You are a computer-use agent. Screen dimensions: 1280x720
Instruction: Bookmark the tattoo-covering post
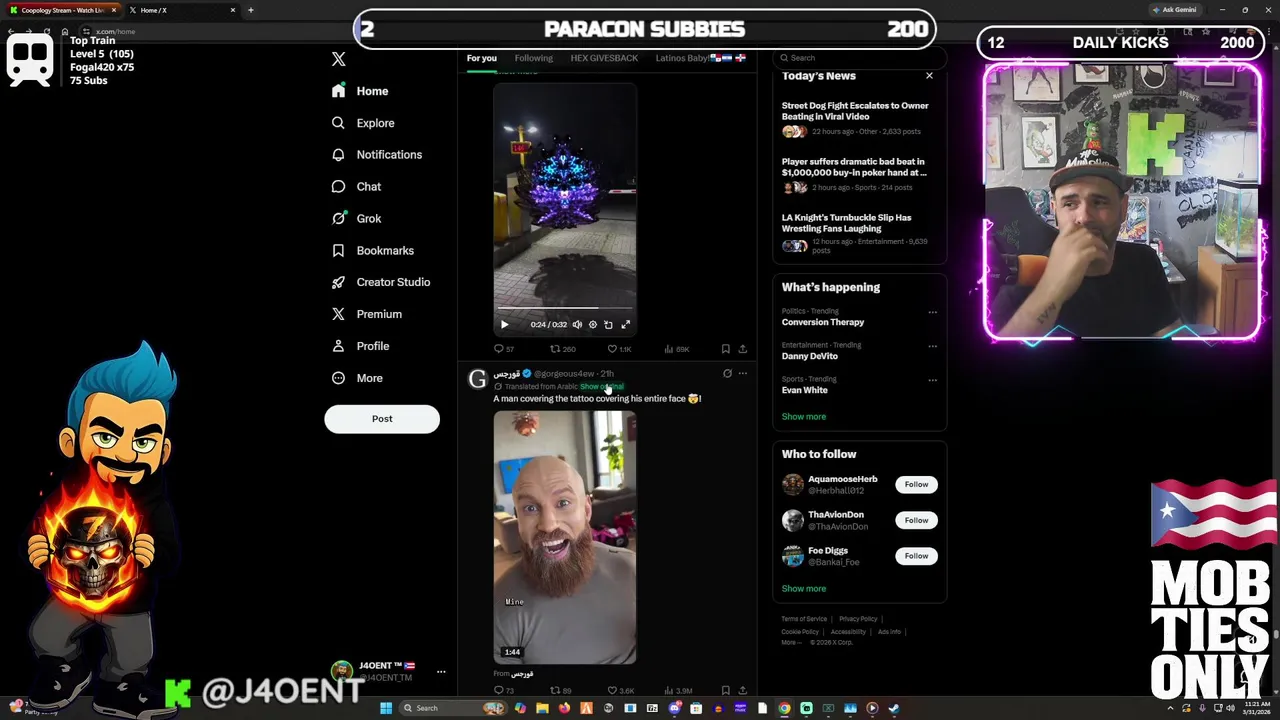click(726, 690)
